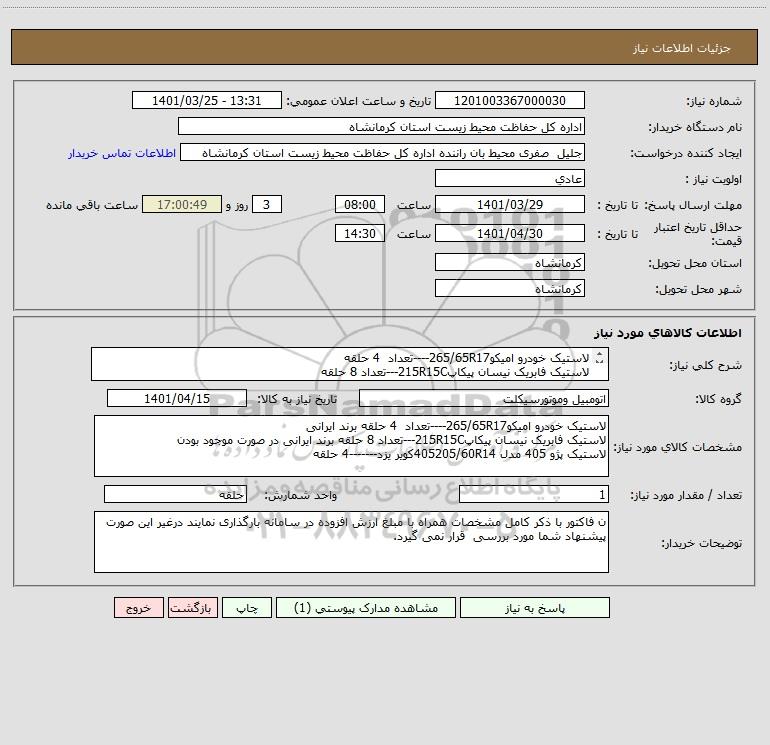Click the تاریخ نیاز به کالا field 1401/04/15
This screenshot has width=770, height=745.
[x=177, y=398]
